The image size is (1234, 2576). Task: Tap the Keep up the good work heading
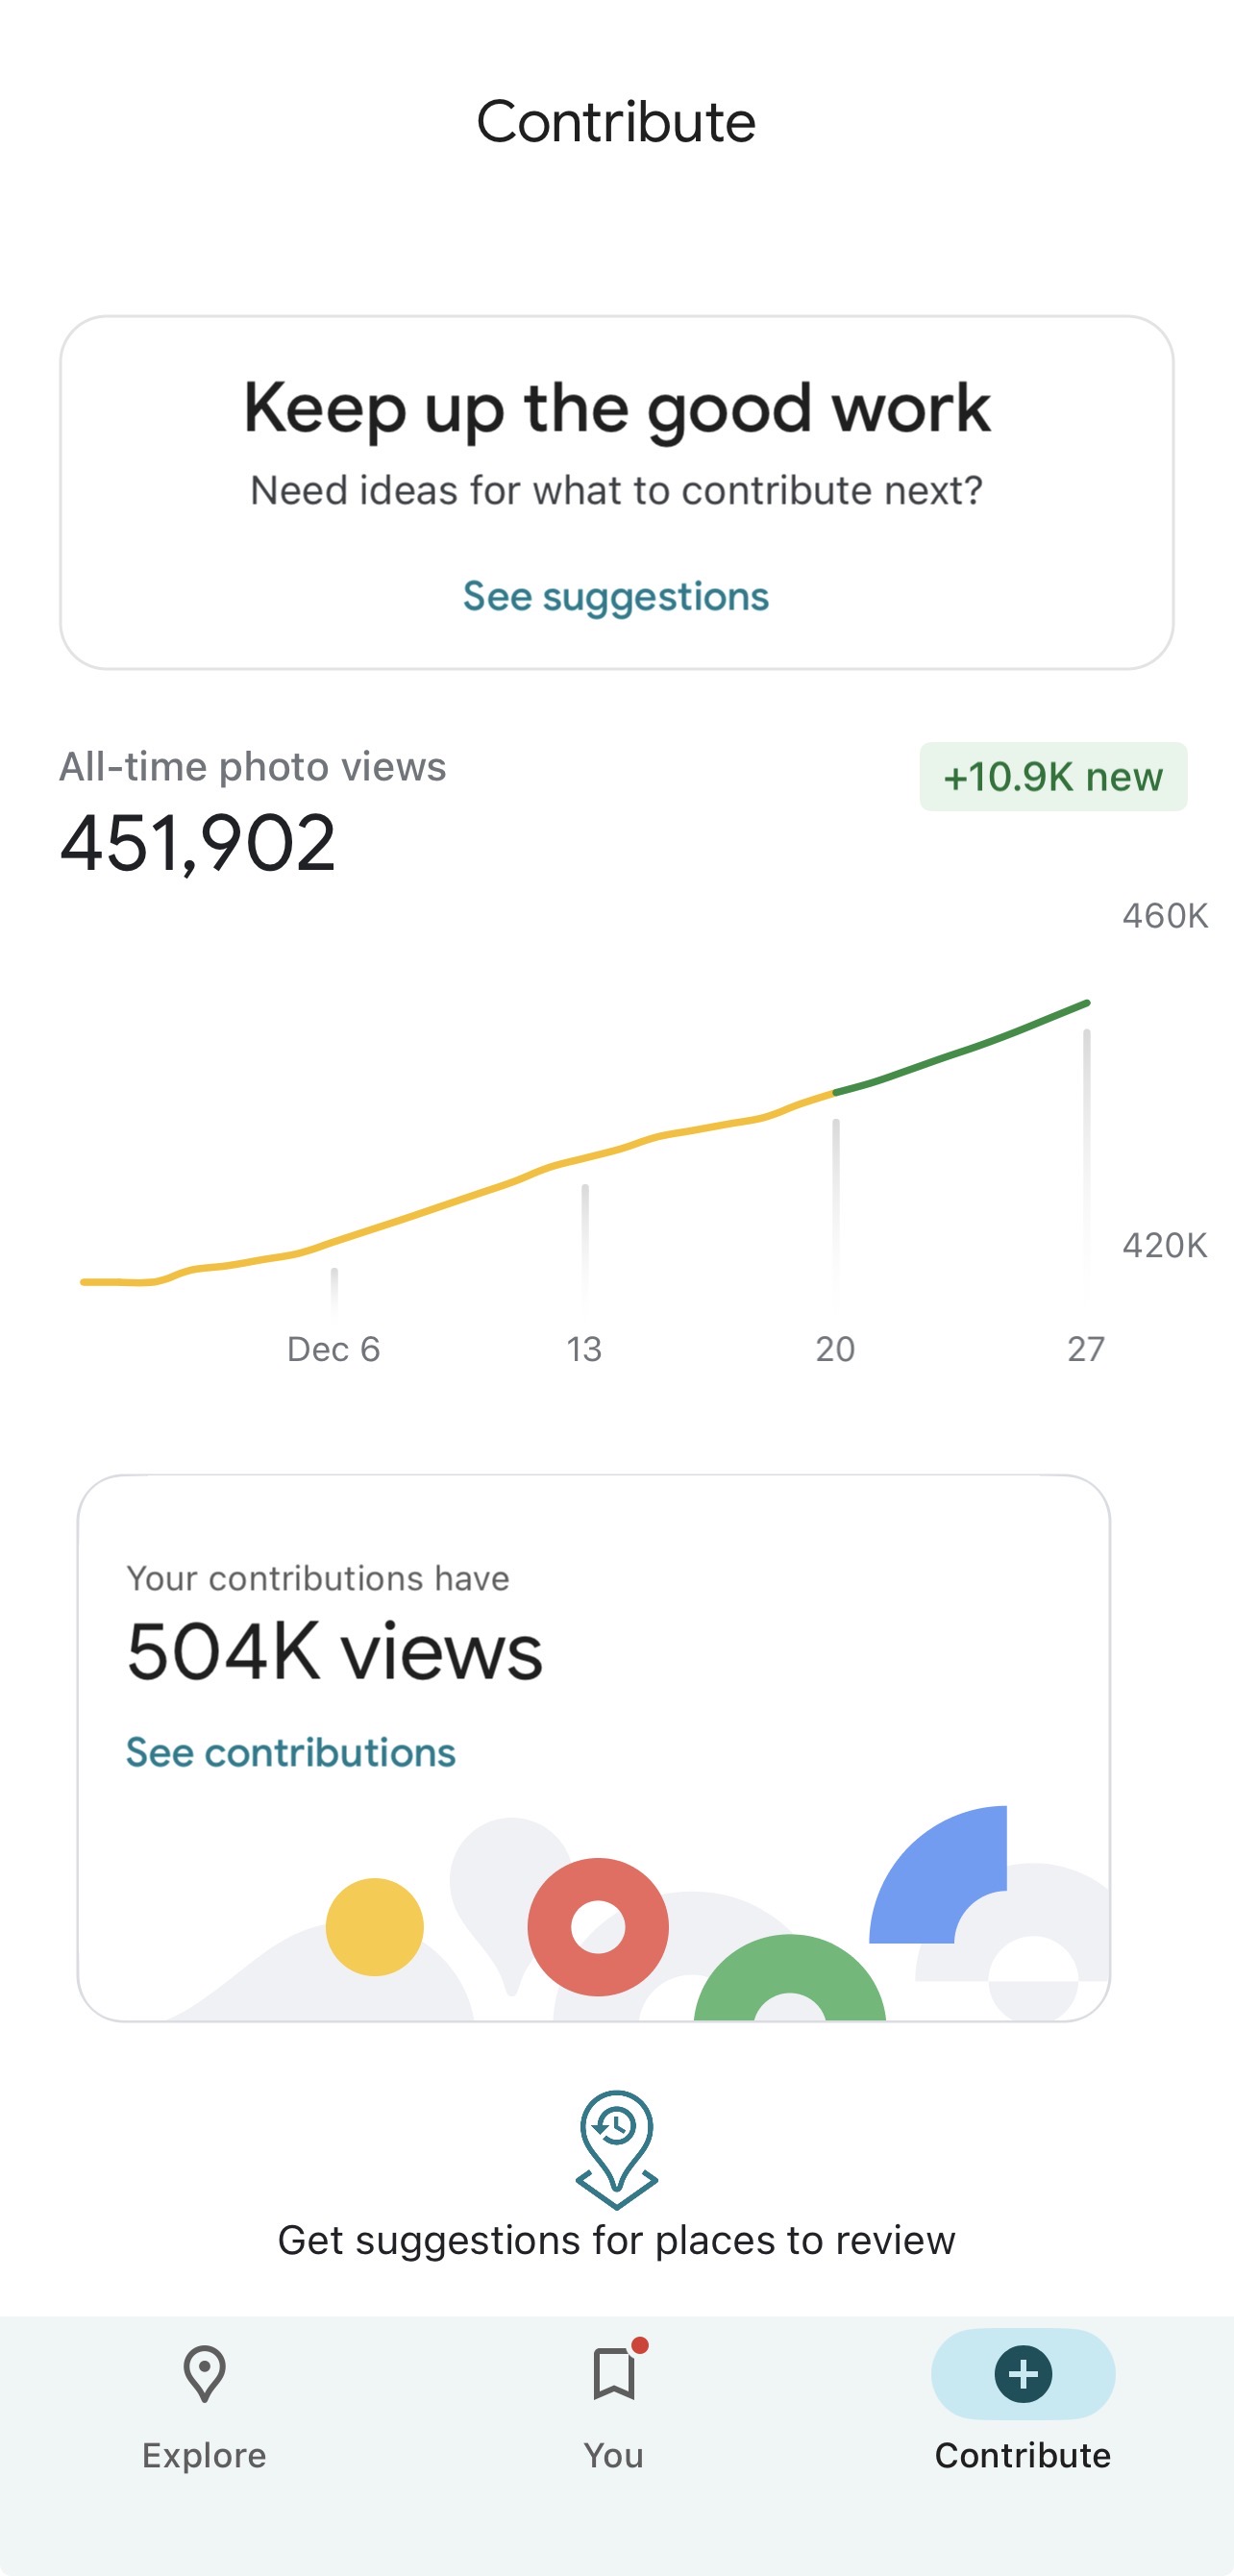pyautogui.click(x=616, y=408)
